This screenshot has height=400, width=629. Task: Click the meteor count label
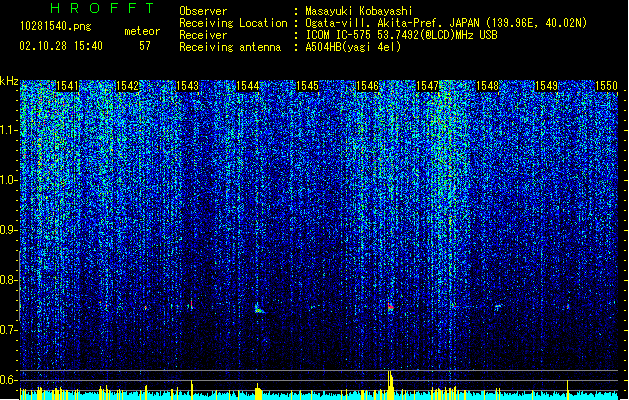[142, 31]
